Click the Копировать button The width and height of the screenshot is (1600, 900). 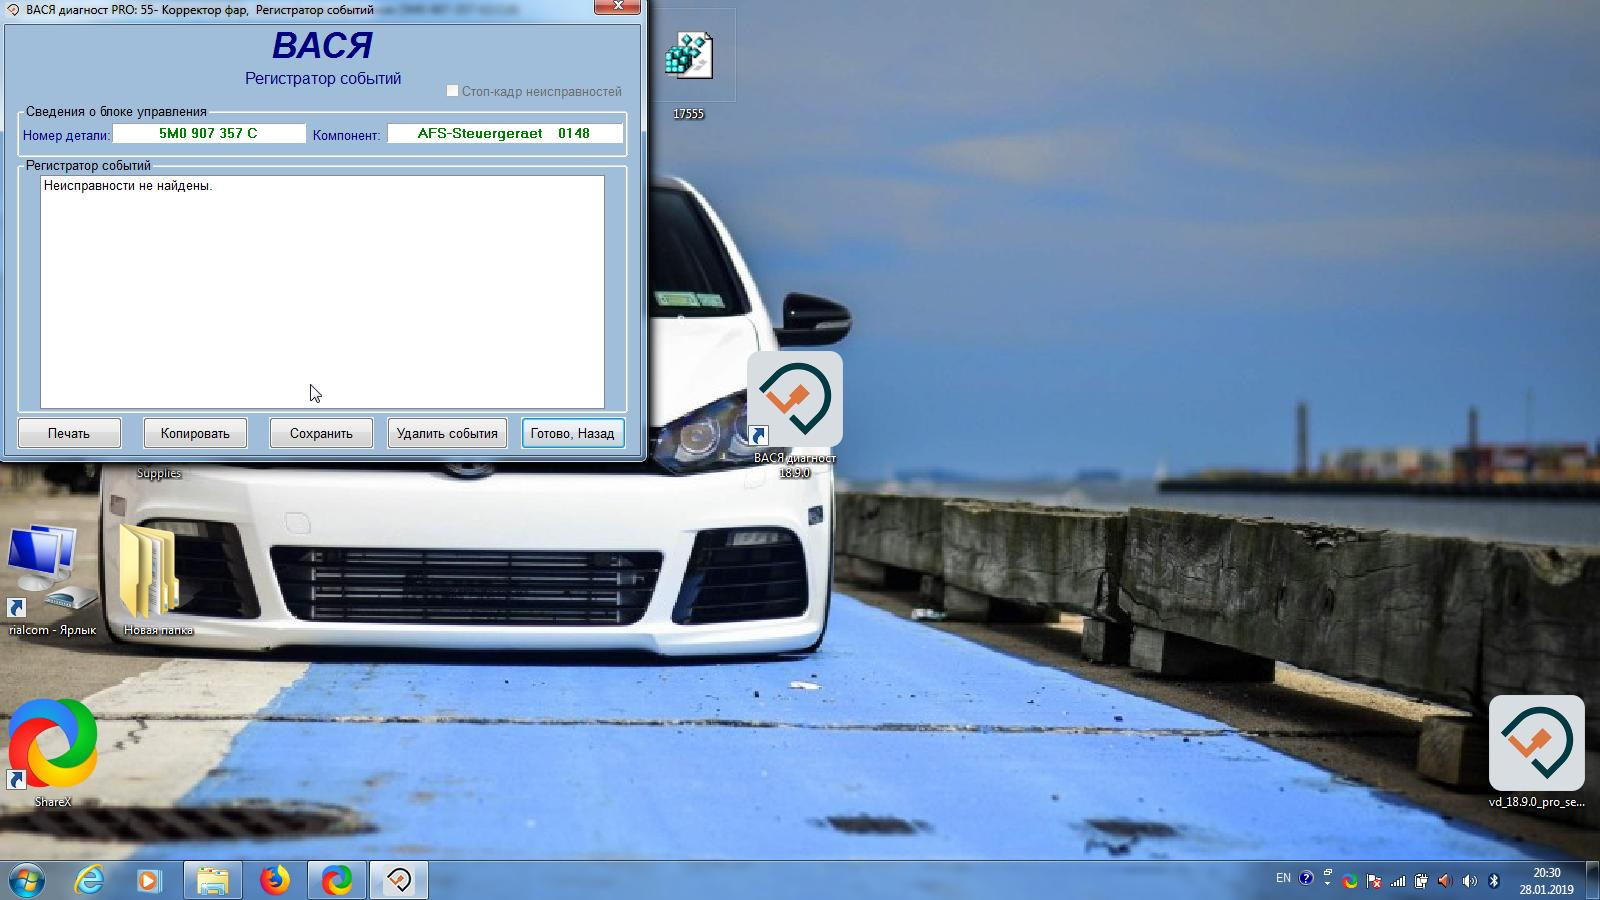point(195,433)
